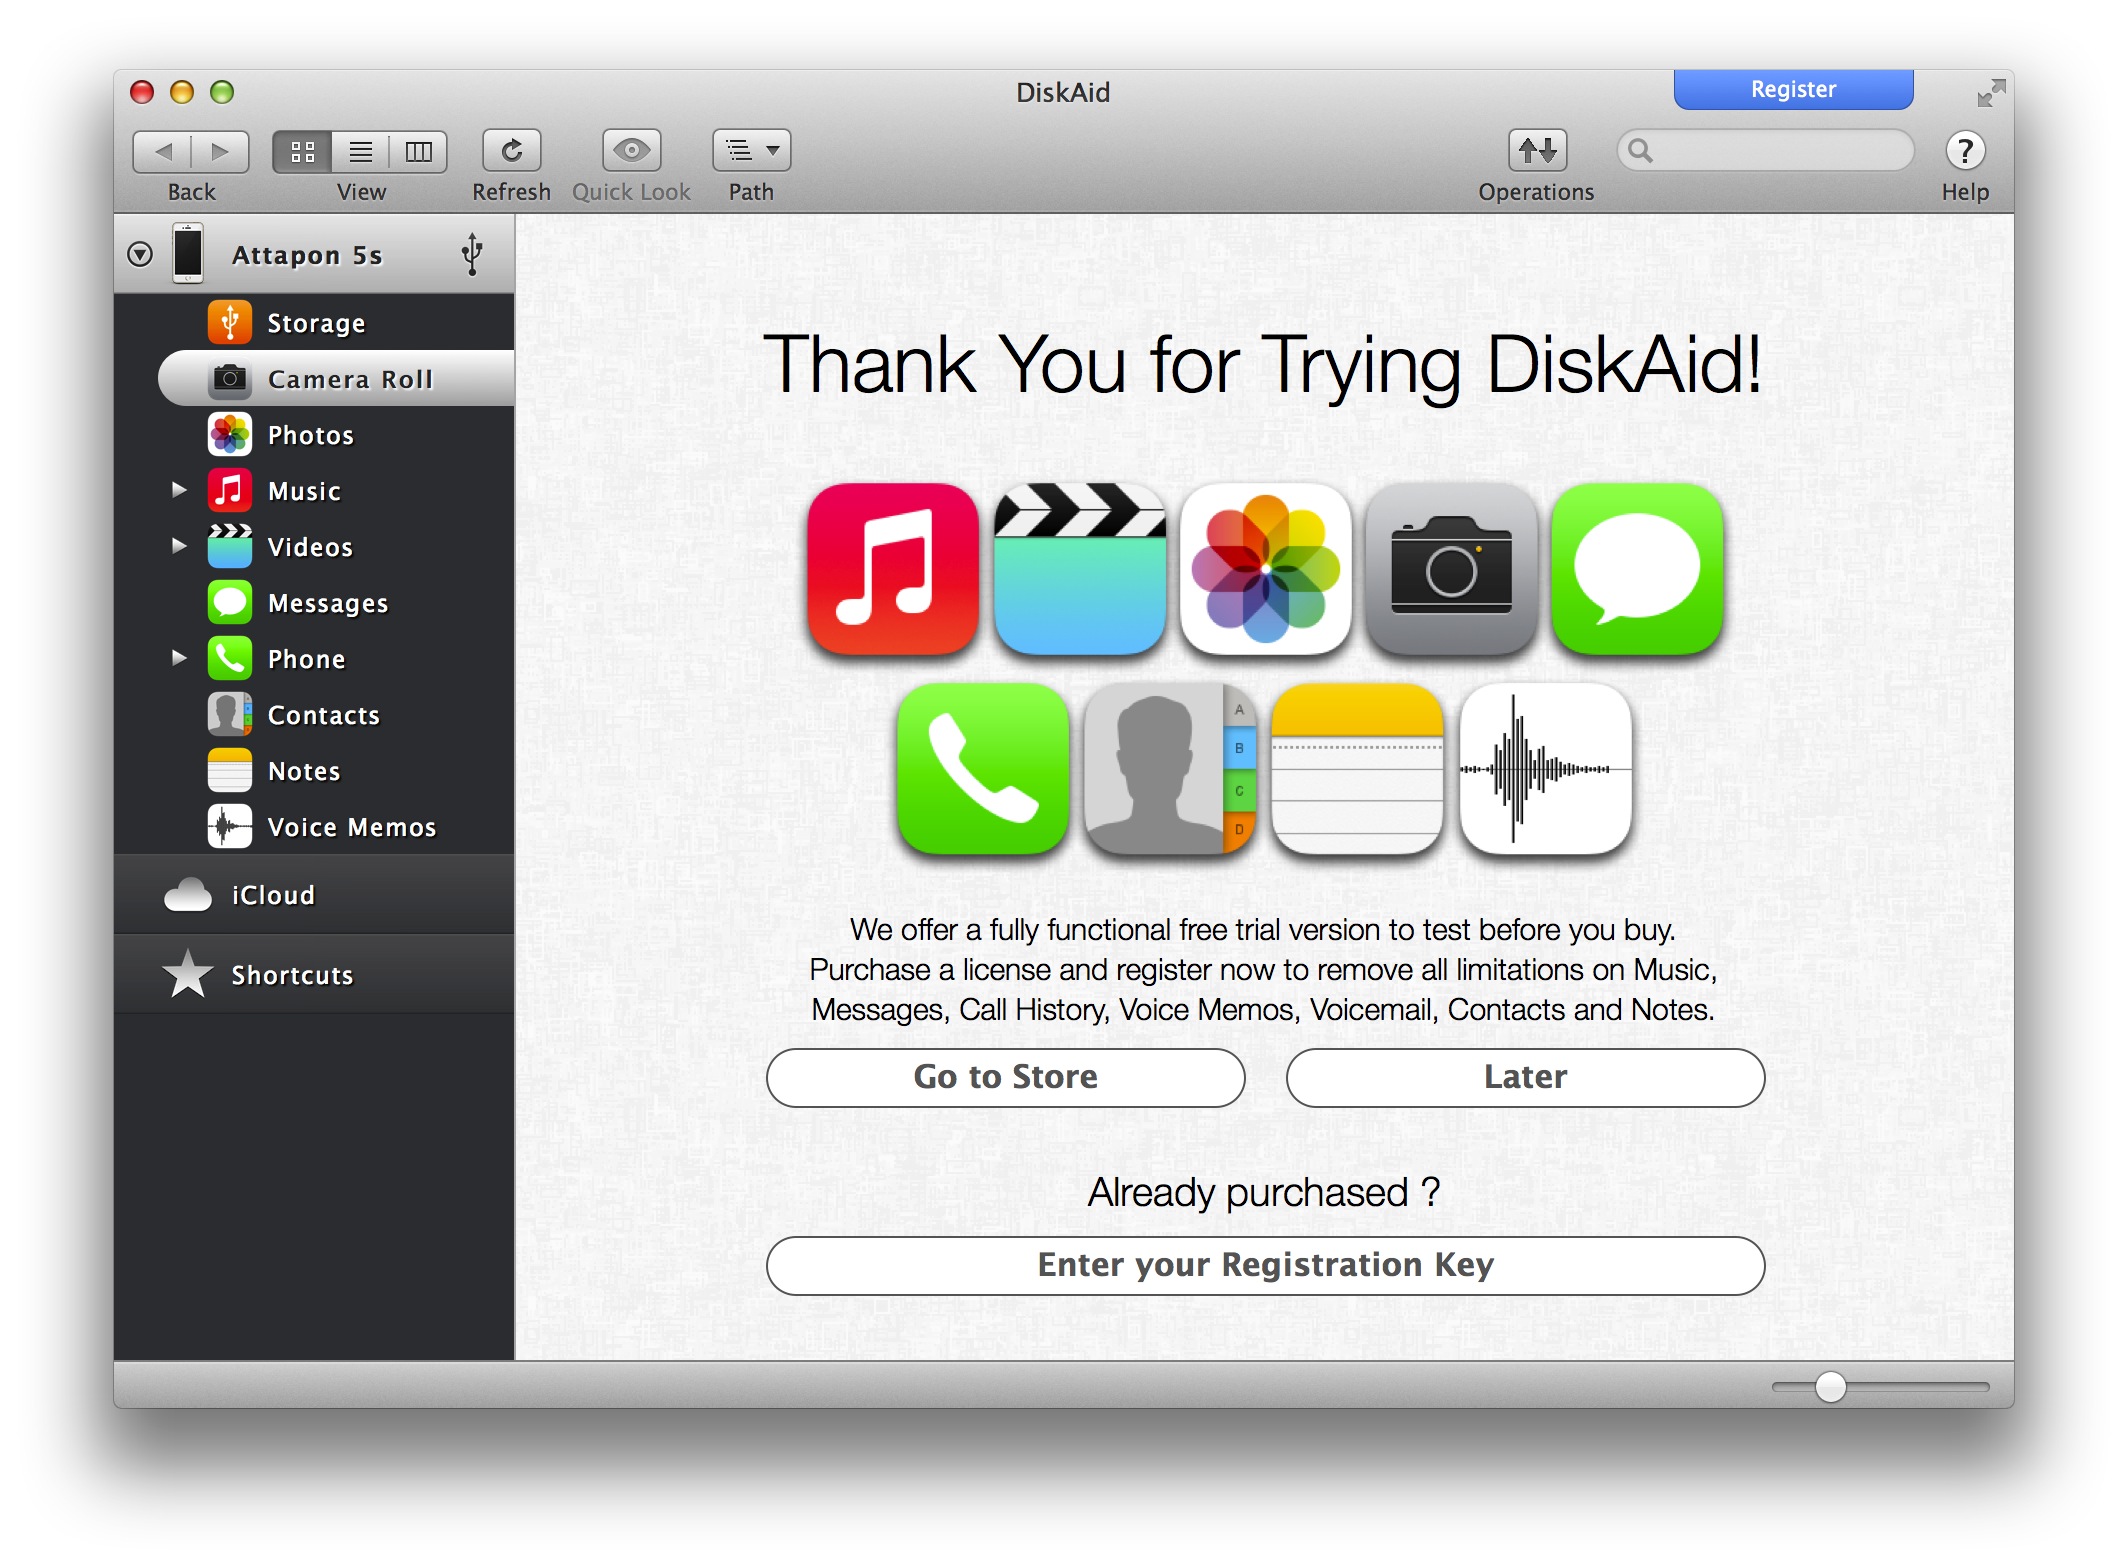Collapse the Attapon 5s device section
Image resolution: width=2128 pixels, height=1566 pixels.
(x=140, y=254)
